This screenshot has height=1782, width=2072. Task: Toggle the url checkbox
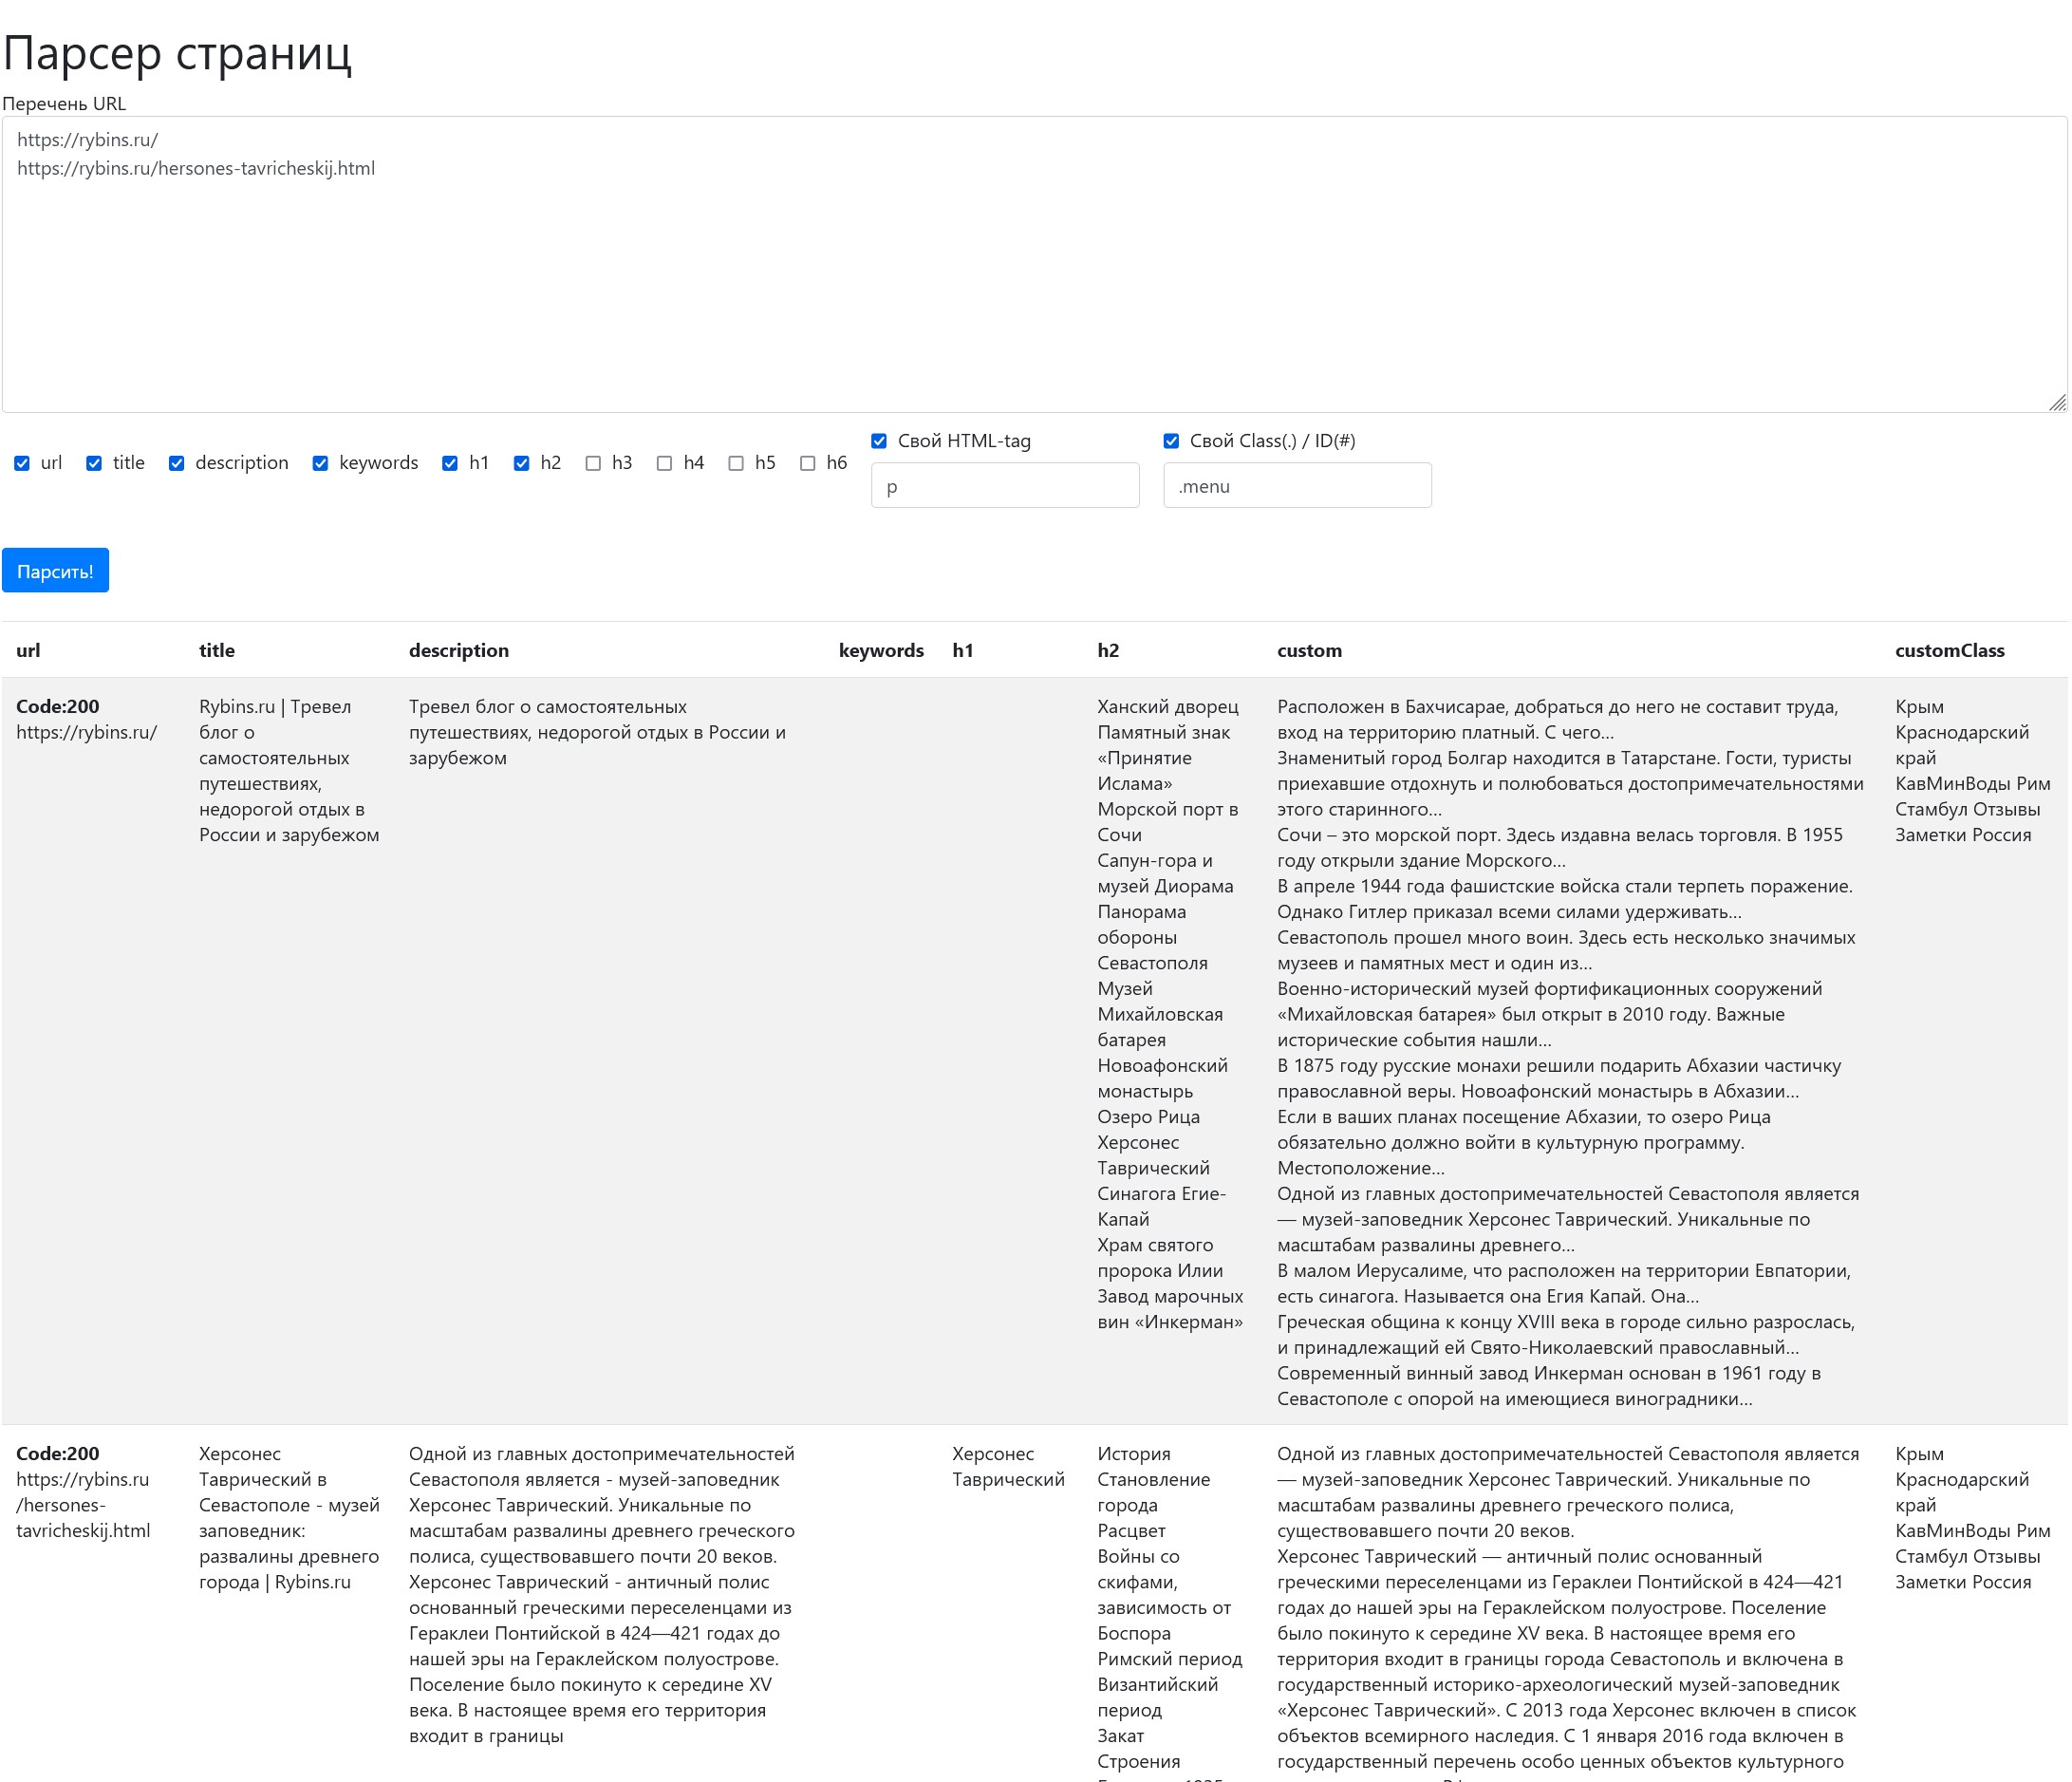pyautogui.click(x=22, y=463)
